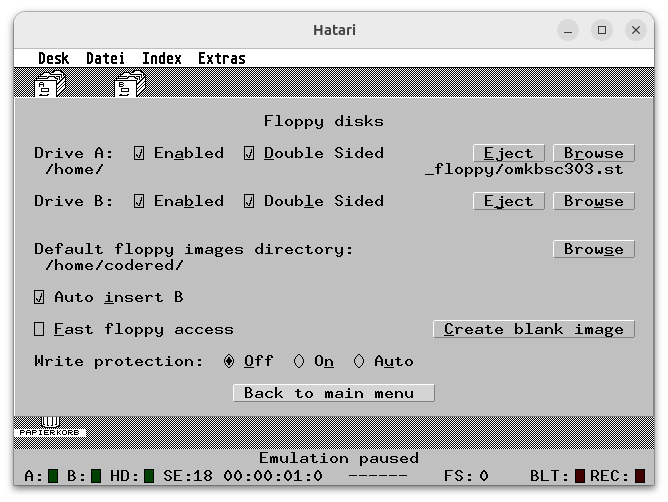The width and height of the screenshot is (668, 502).
Task: Close the Hatari window
Action: click(x=636, y=30)
